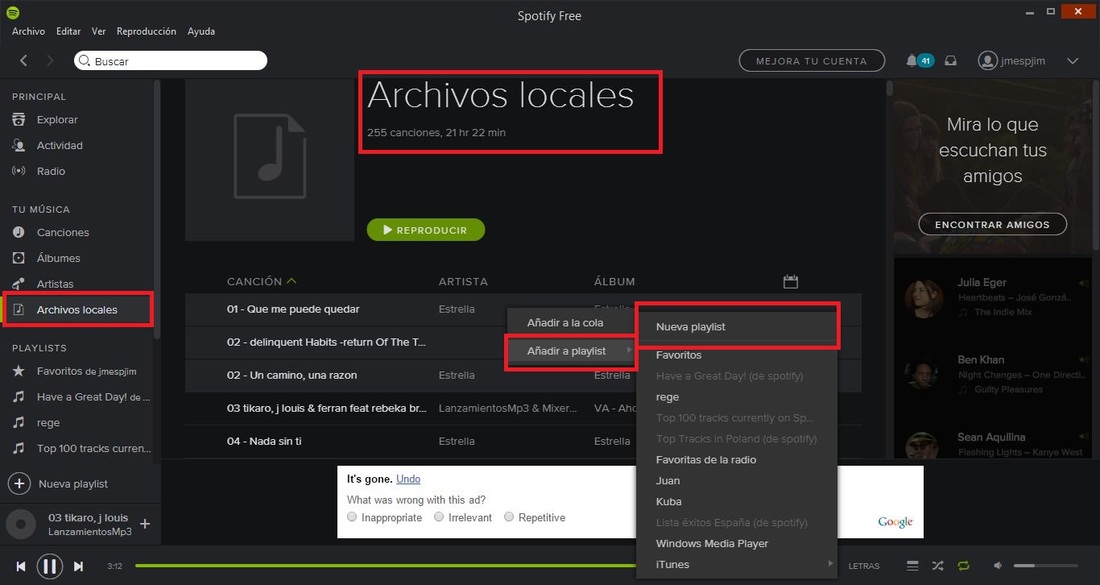Screen dimensions: 1100x585
Task: Expand the iTunes submenu arrow
Action: point(831,563)
